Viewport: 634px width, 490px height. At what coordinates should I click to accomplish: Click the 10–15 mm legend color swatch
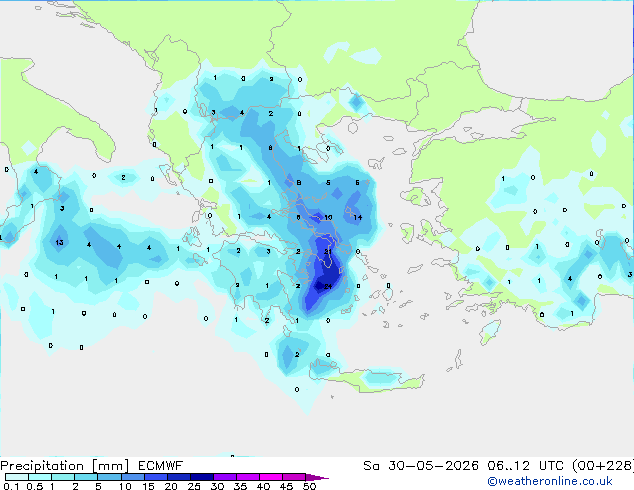click(x=132, y=477)
